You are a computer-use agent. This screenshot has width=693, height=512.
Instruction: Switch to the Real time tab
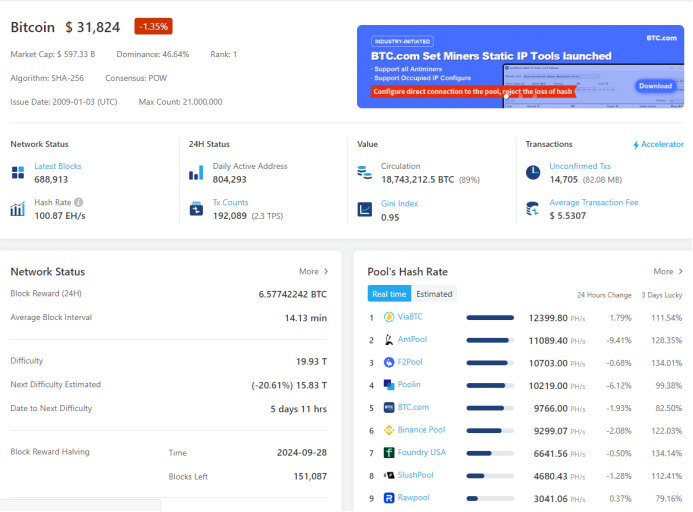click(x=389, y=294)
